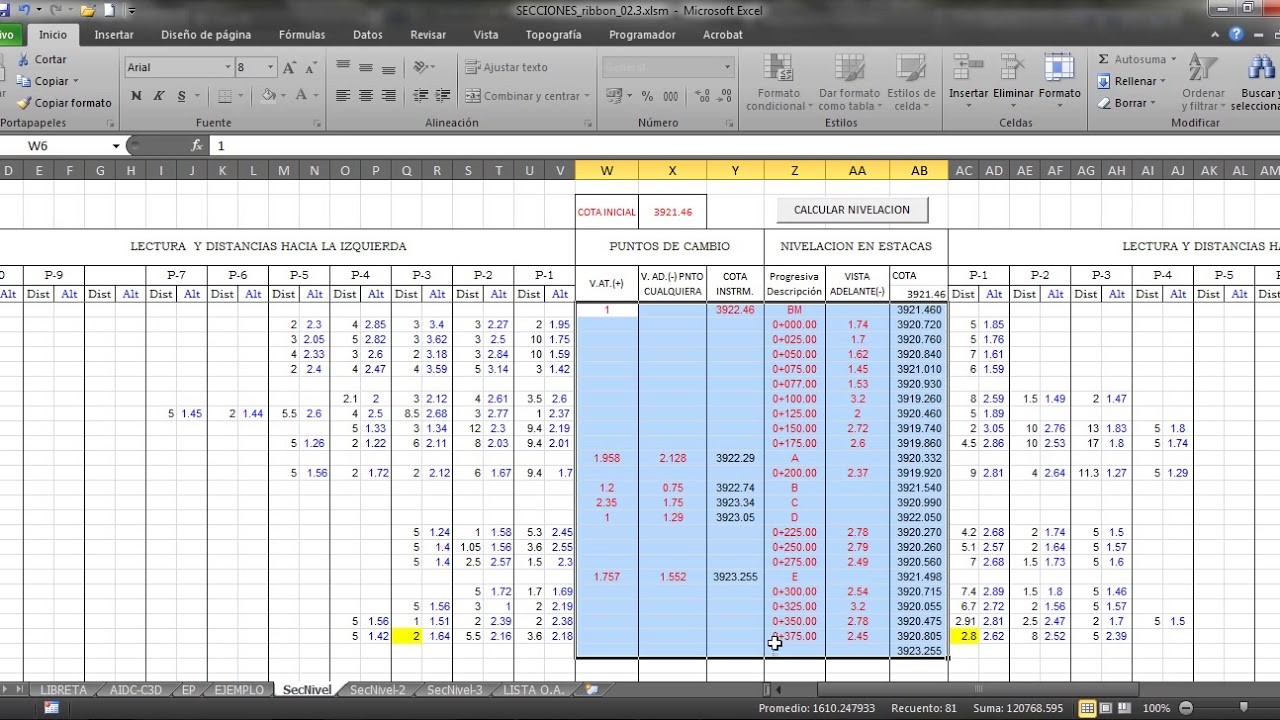Increase font size with the large A

[289, 68]
